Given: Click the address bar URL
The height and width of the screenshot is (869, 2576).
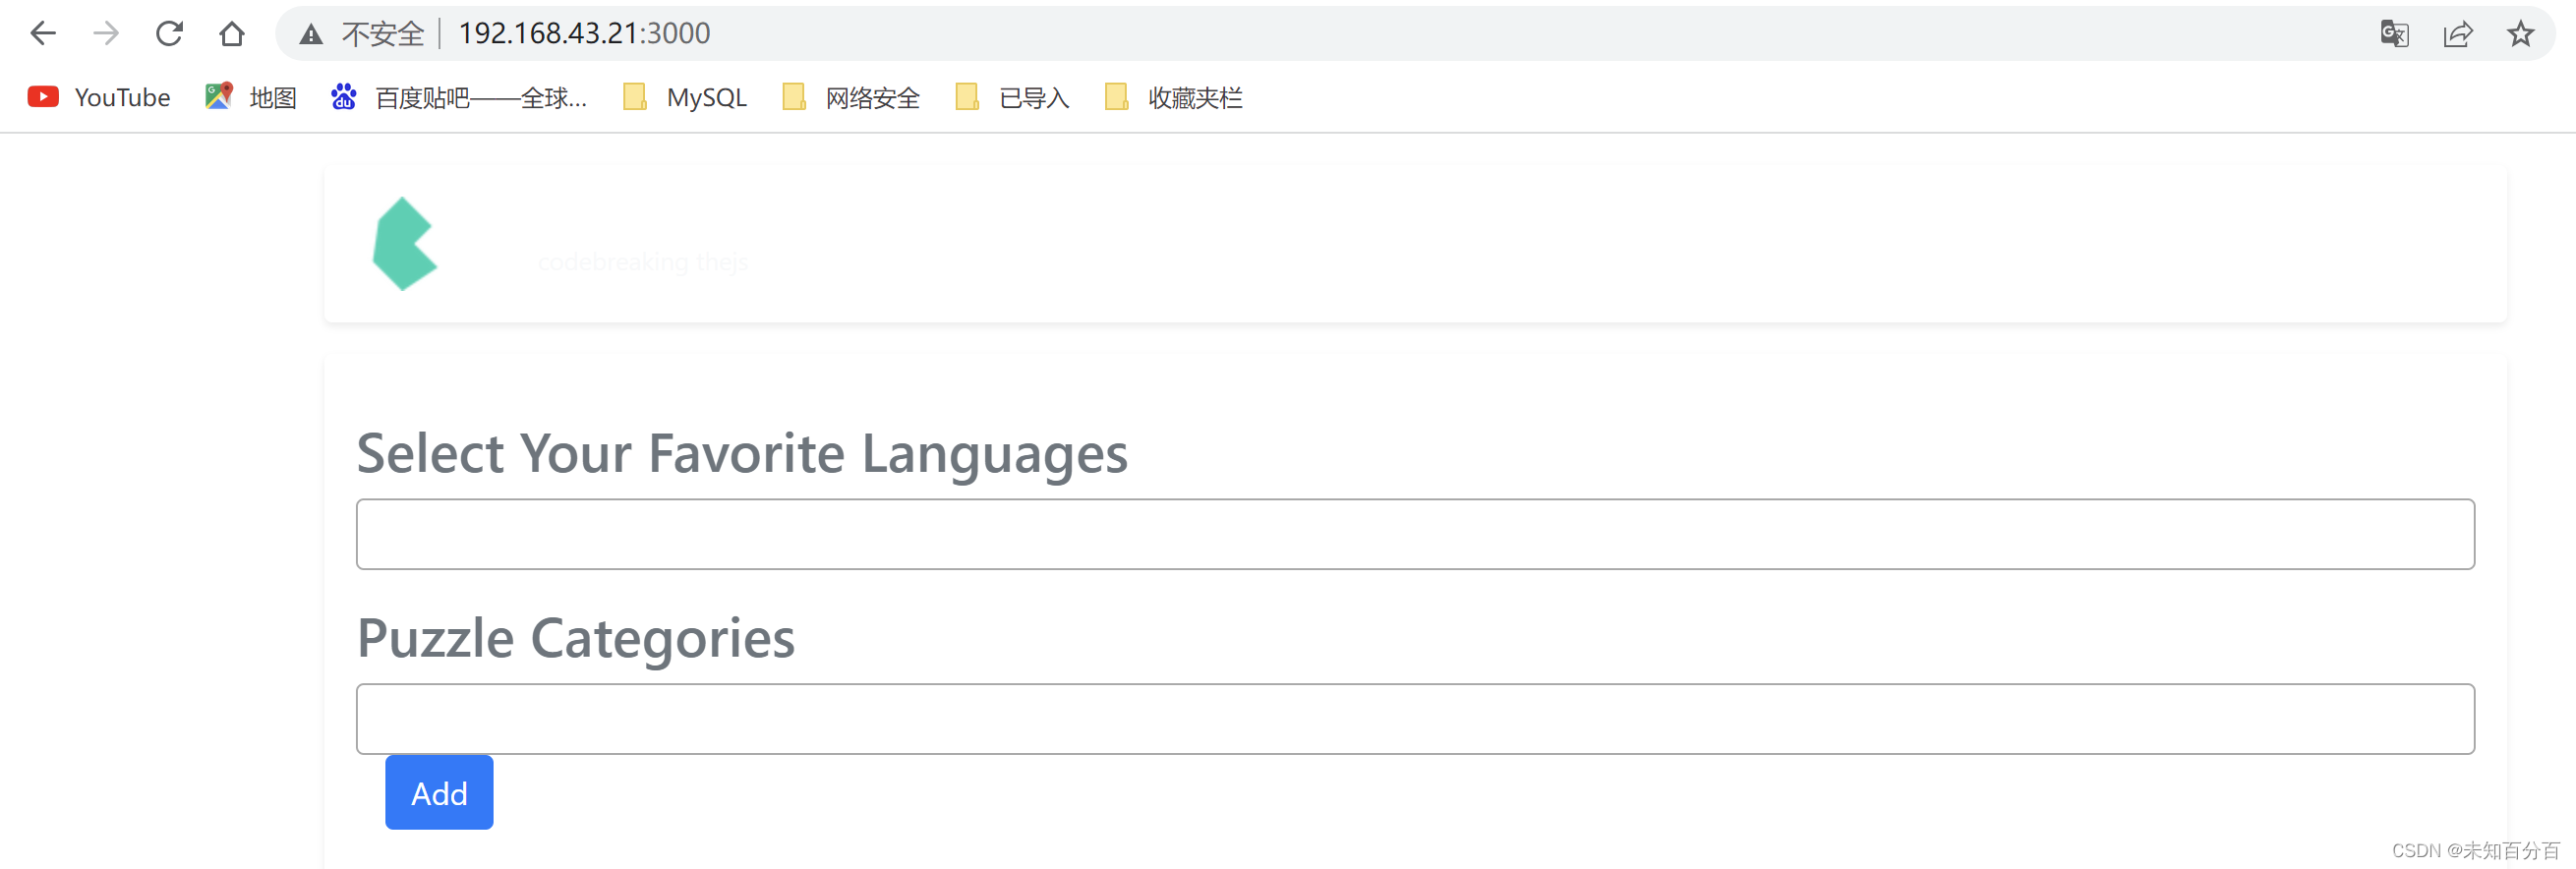Looking at the screenshot, I should point(584,34).
